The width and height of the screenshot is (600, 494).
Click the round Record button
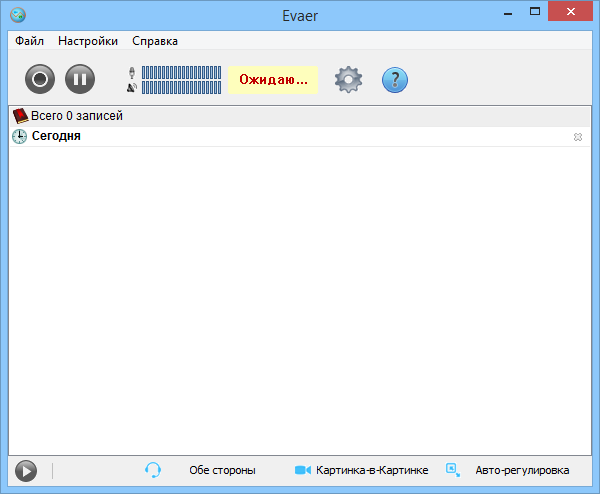tap(40, 79)
